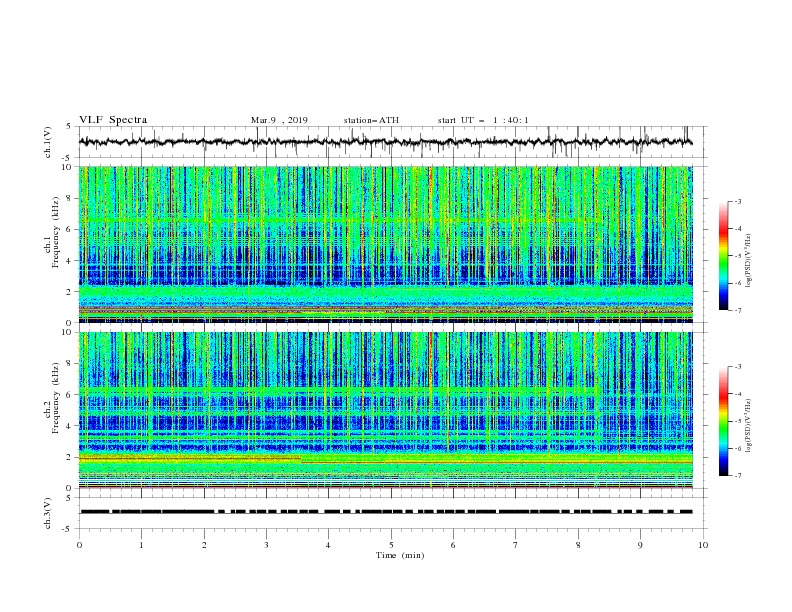Click time axis tick label "9"

tap(640, 545)
